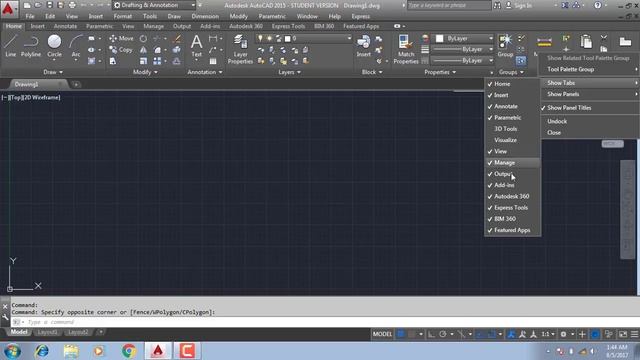Screen dimensions: 640x360
Task: Expand the Layers panel
Action: (289, 72)
